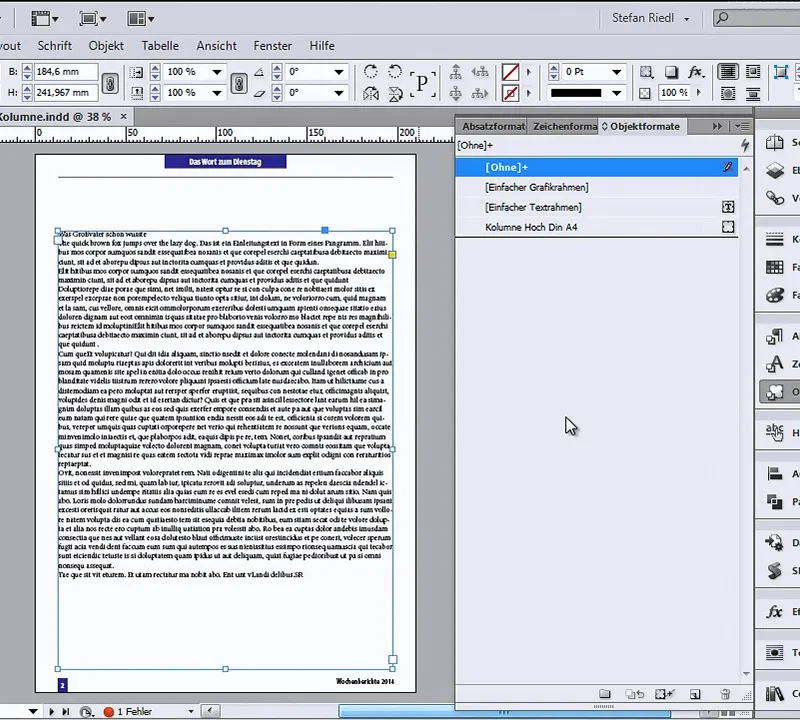Rotate the frame 90° clockwise
The image size is (800, 720).
[x=372, y=72]
